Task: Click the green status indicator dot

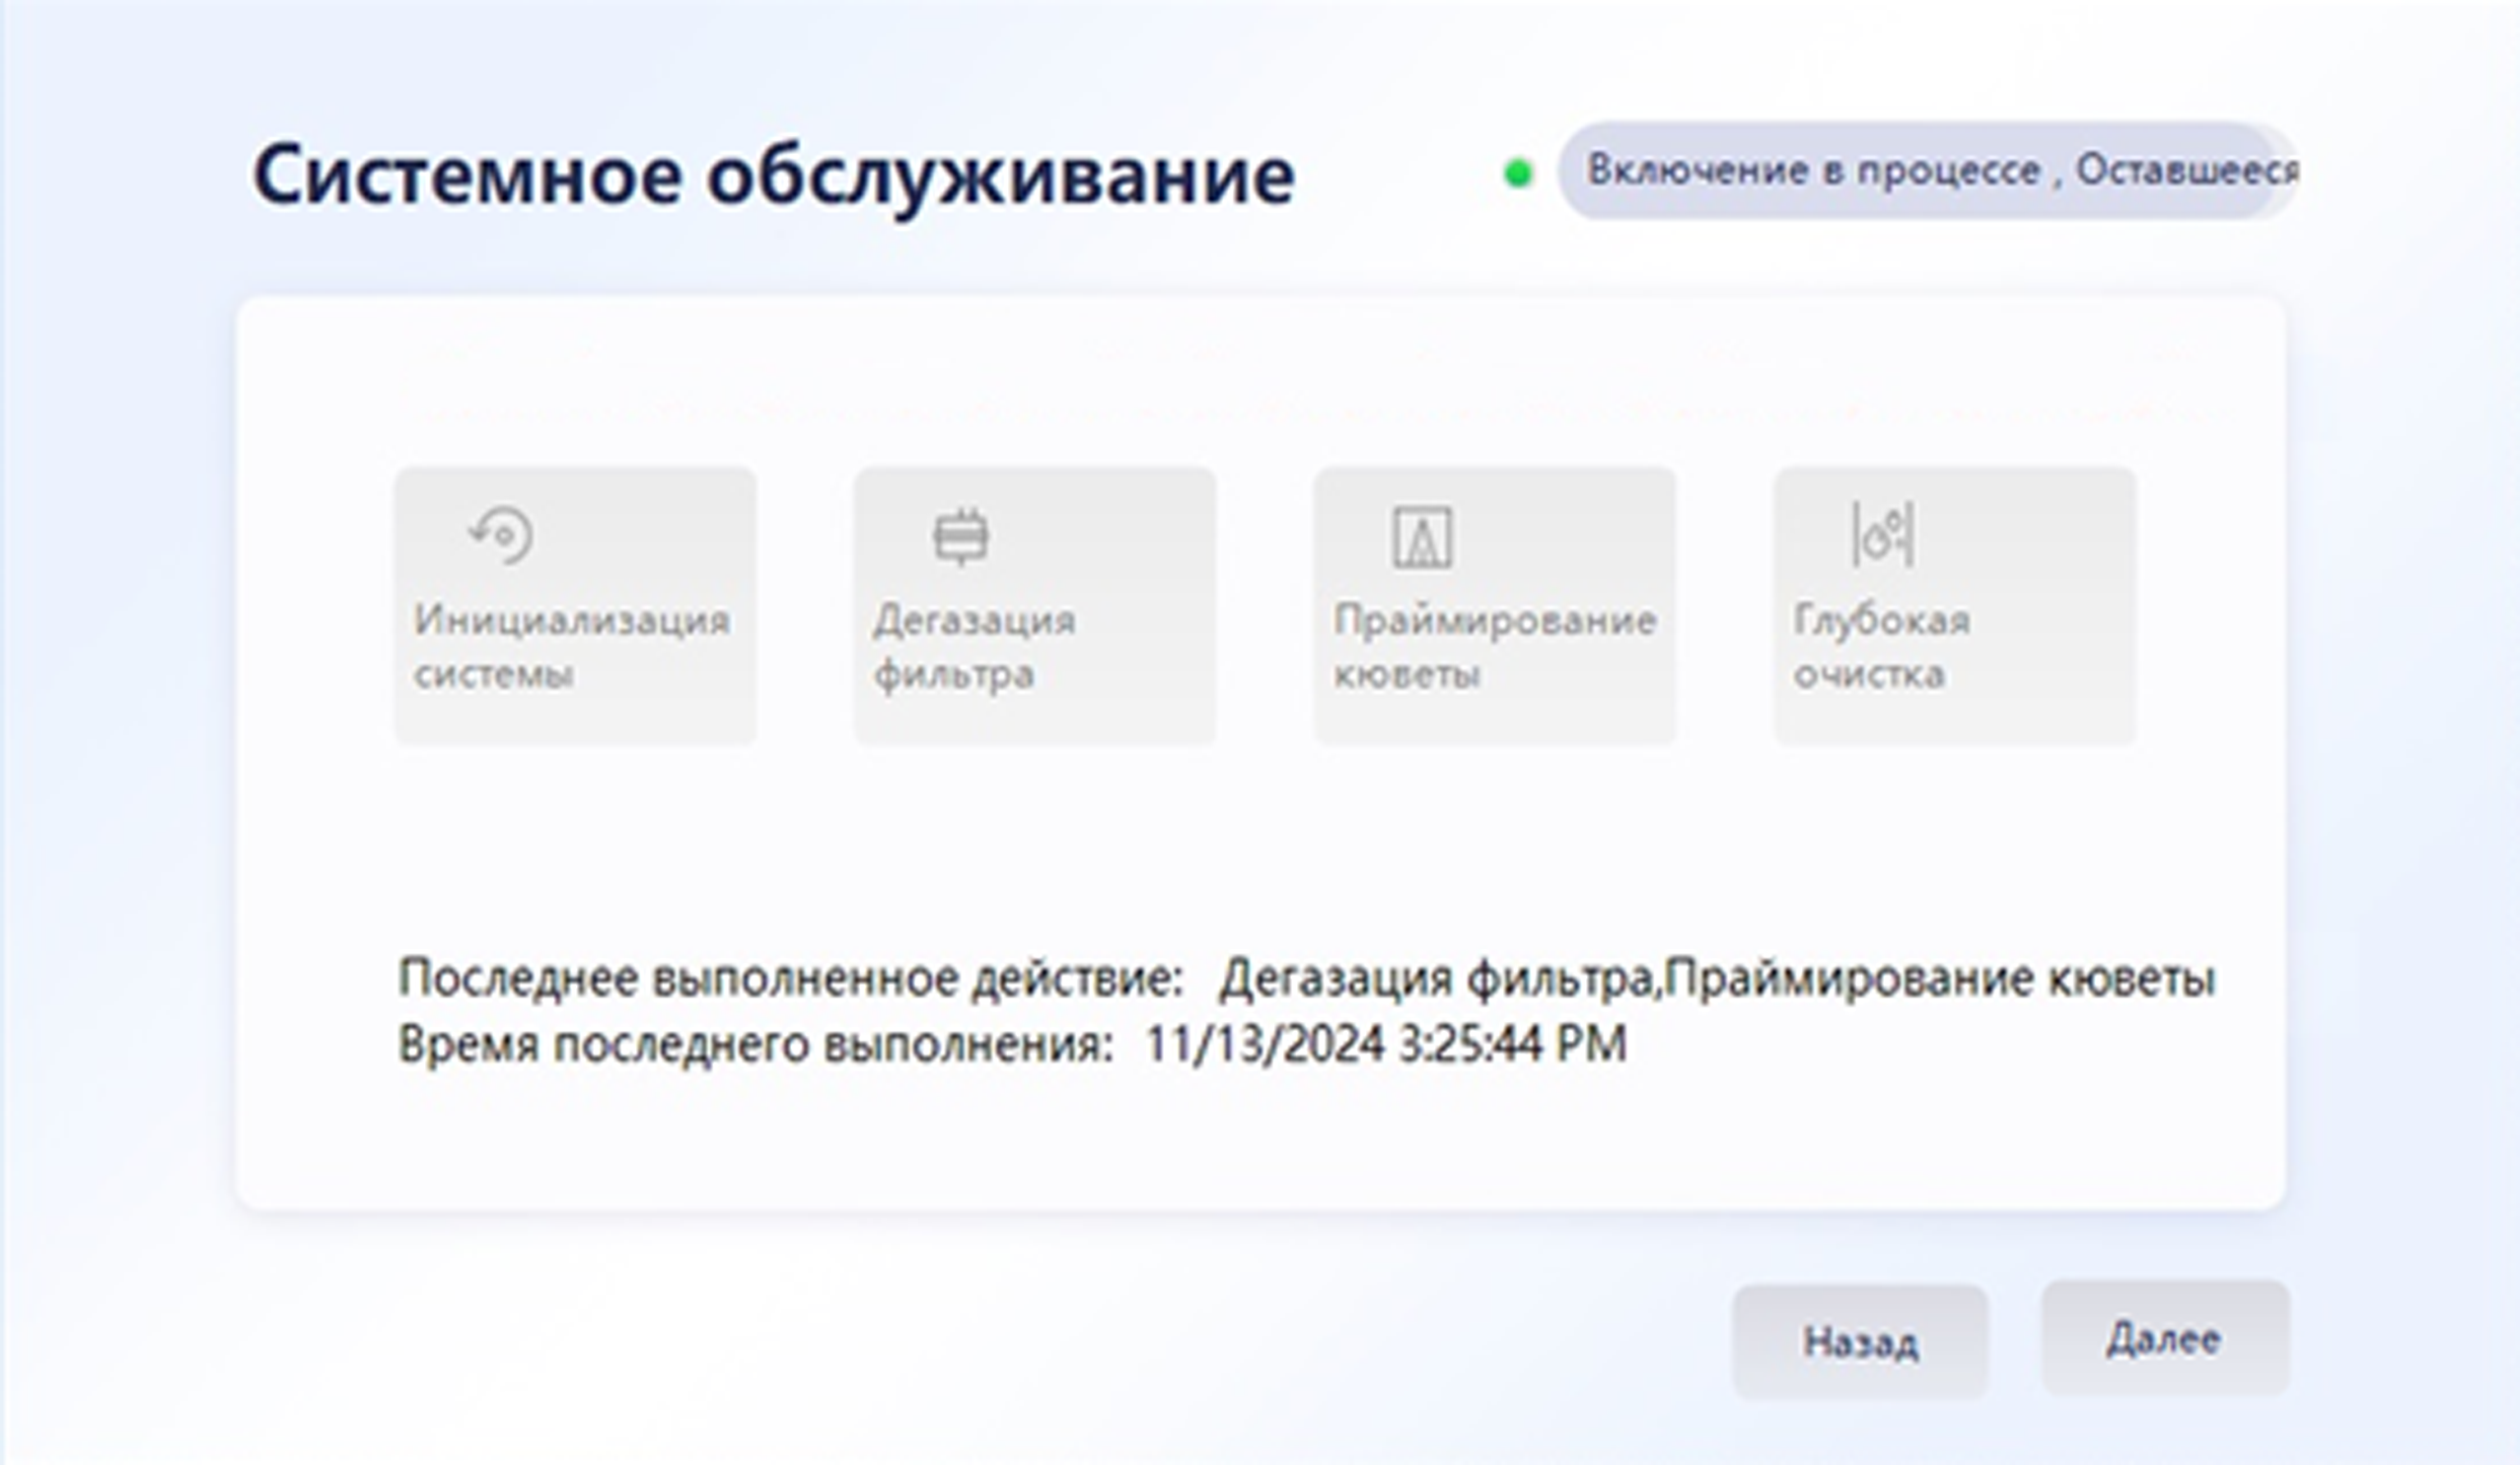Action: 1518,174
